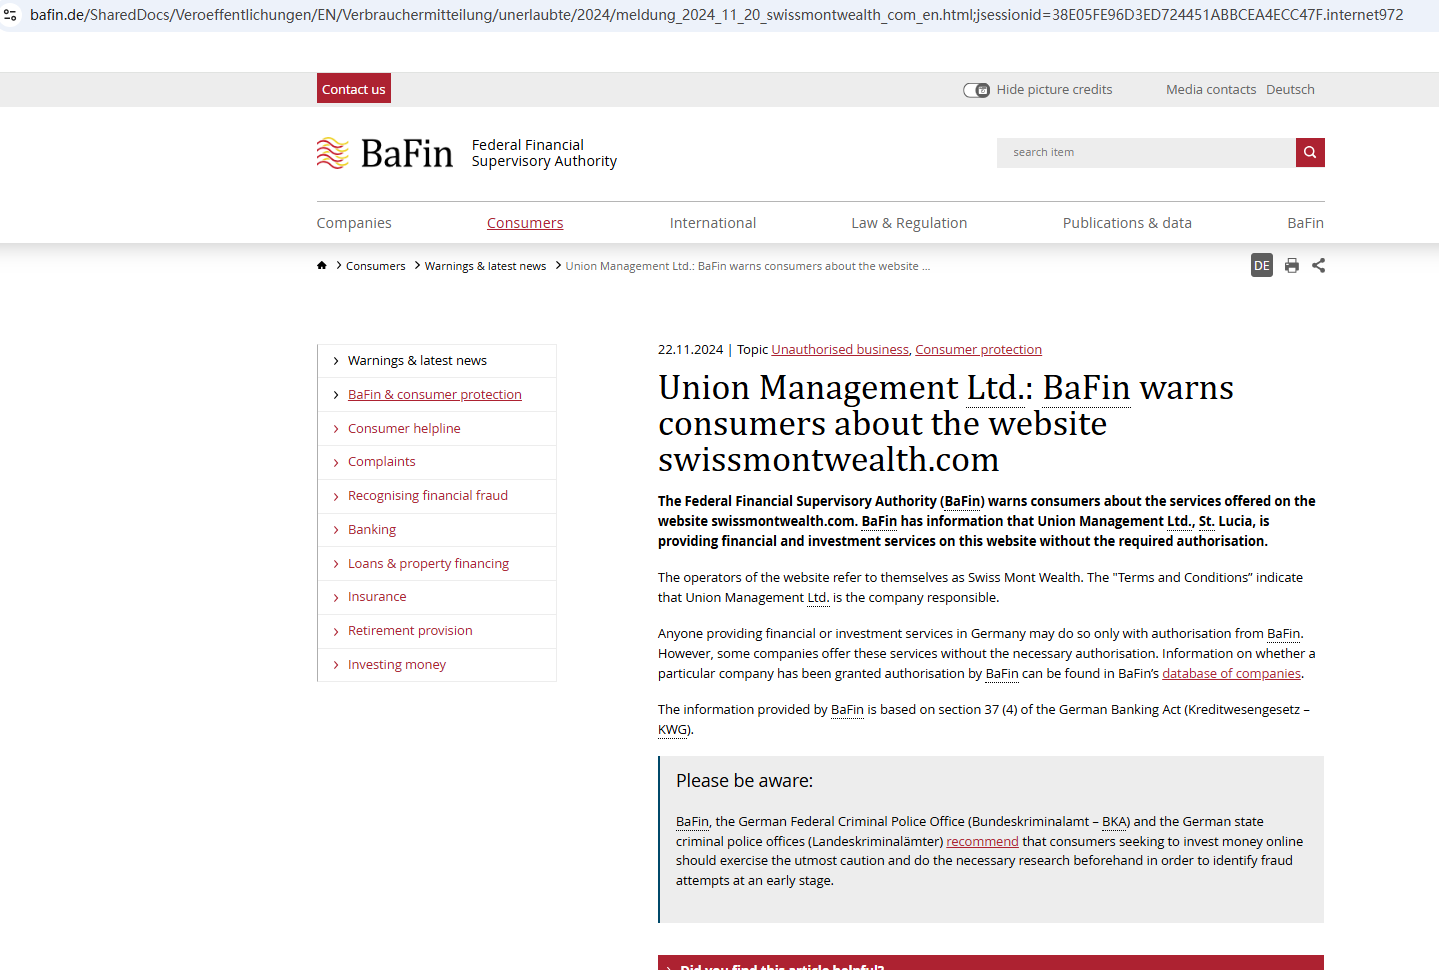Viewport: 1439px width, 970px height.
Task: Open the Investing money sidebar link
Action: (x=397, y=665)
